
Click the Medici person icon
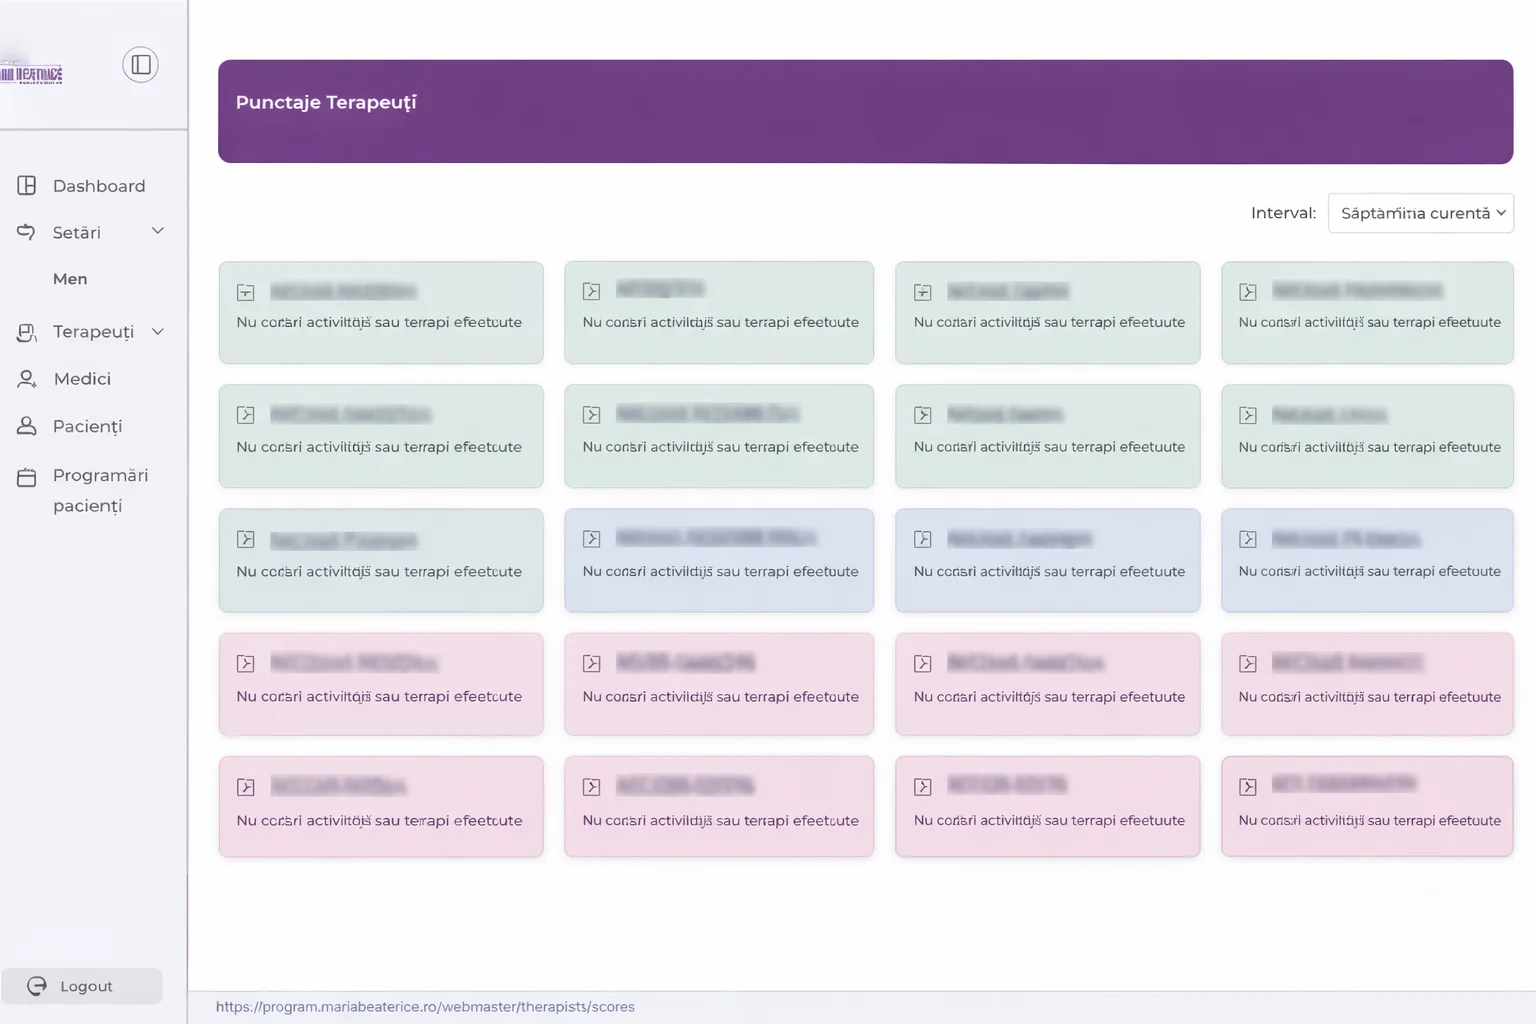tap(27, 379)
